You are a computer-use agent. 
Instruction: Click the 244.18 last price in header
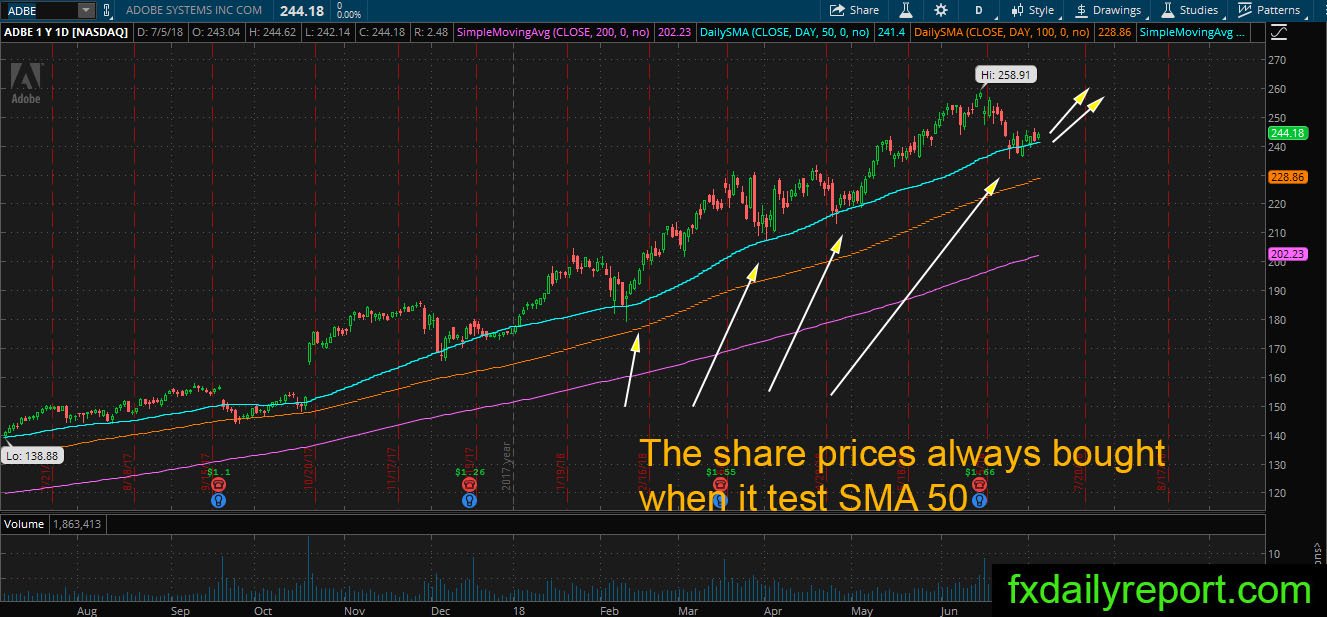[x=301, y=9]
